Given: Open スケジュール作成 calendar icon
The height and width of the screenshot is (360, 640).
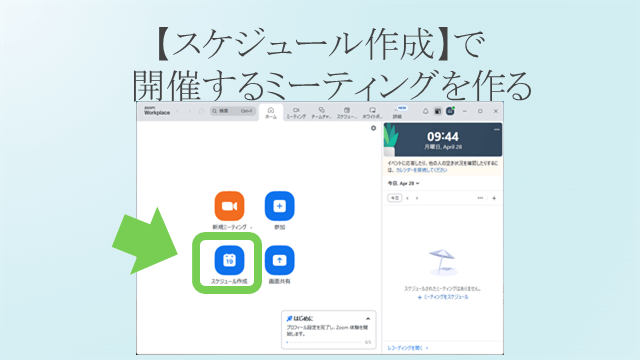Looking at the screenshot, I should point(229,260).
